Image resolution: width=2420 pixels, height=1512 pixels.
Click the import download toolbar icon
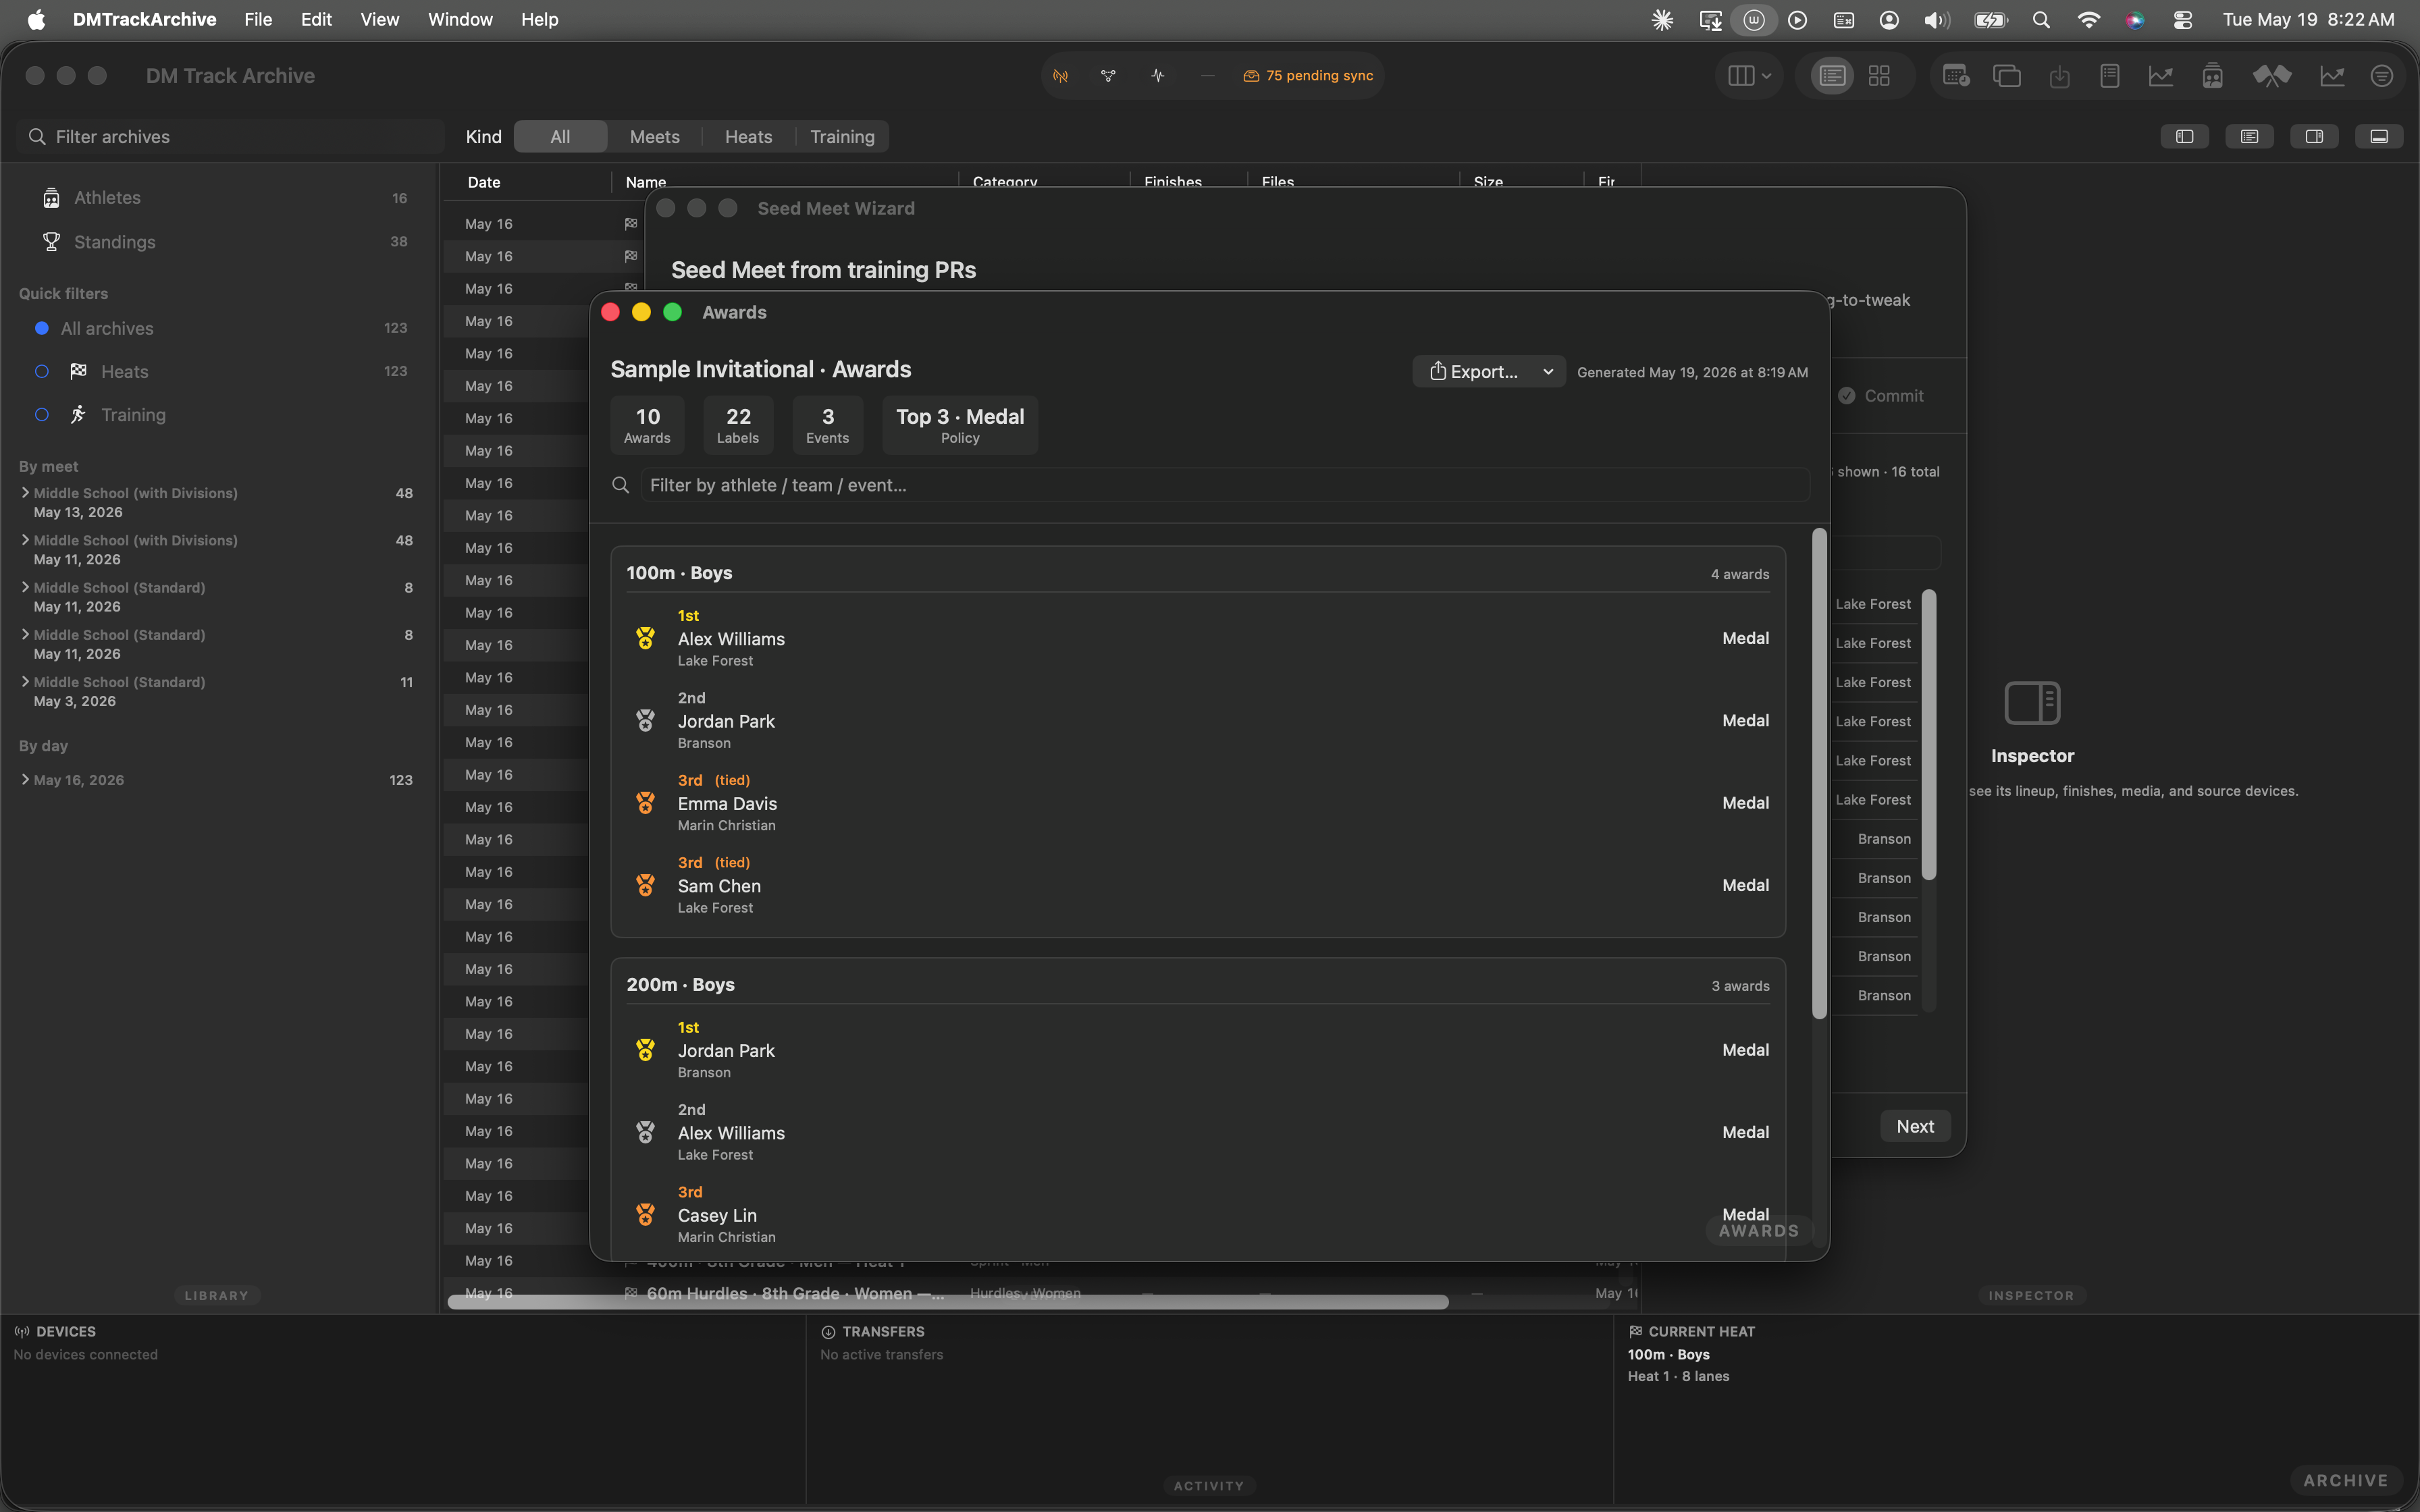coord(2059,76)
